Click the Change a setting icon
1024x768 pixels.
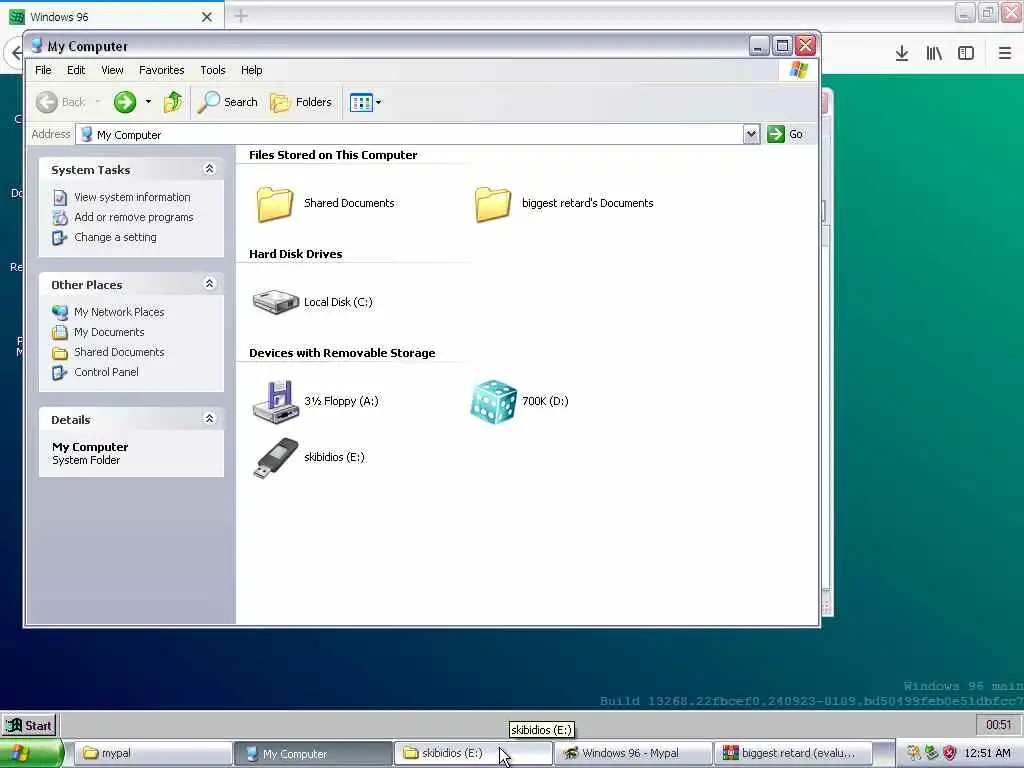click(x=60, y=238)
